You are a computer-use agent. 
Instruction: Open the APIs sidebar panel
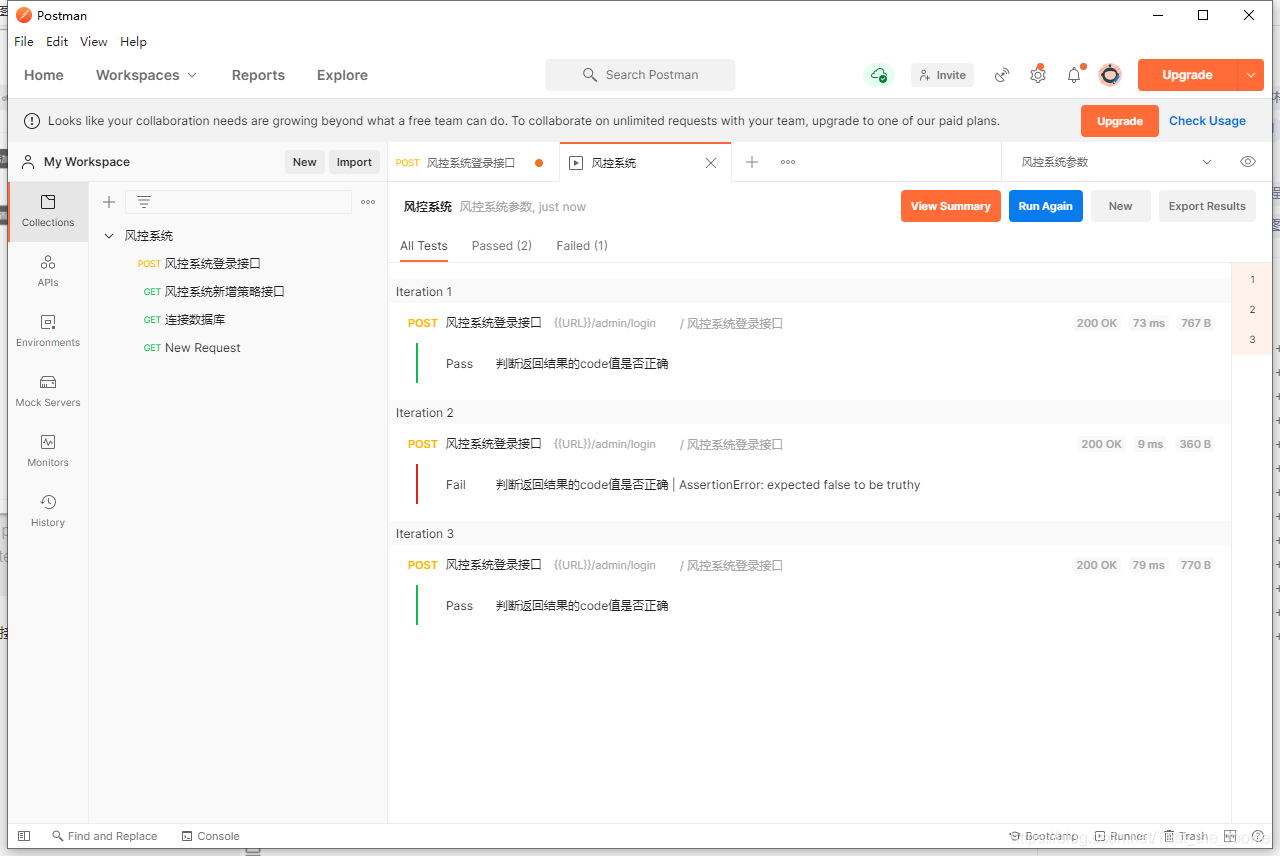click(x=48, y=271)
